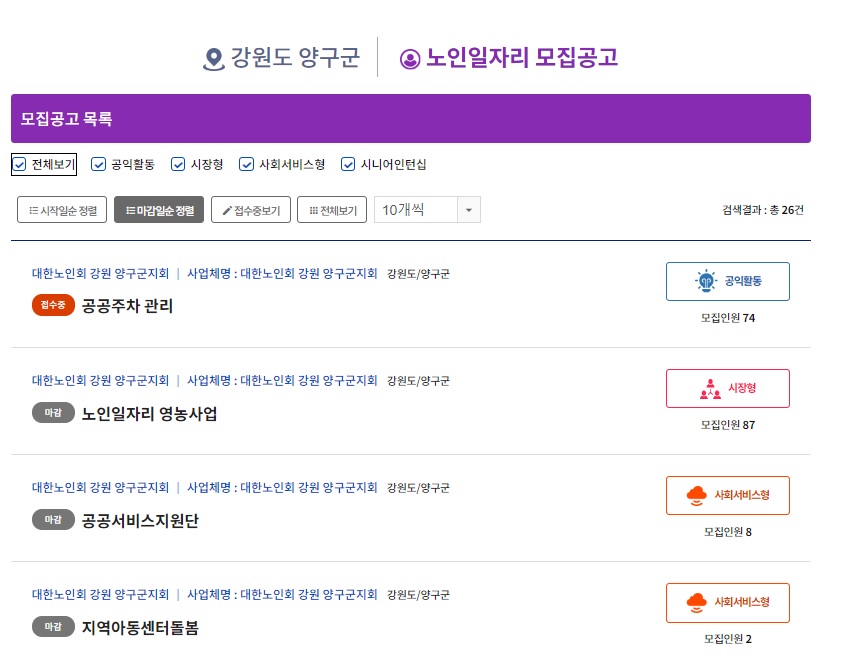Screen dimensions: 845x664
Task: Click the 검색결과 : 총 26건 text
Action: (x=763, y=210)
